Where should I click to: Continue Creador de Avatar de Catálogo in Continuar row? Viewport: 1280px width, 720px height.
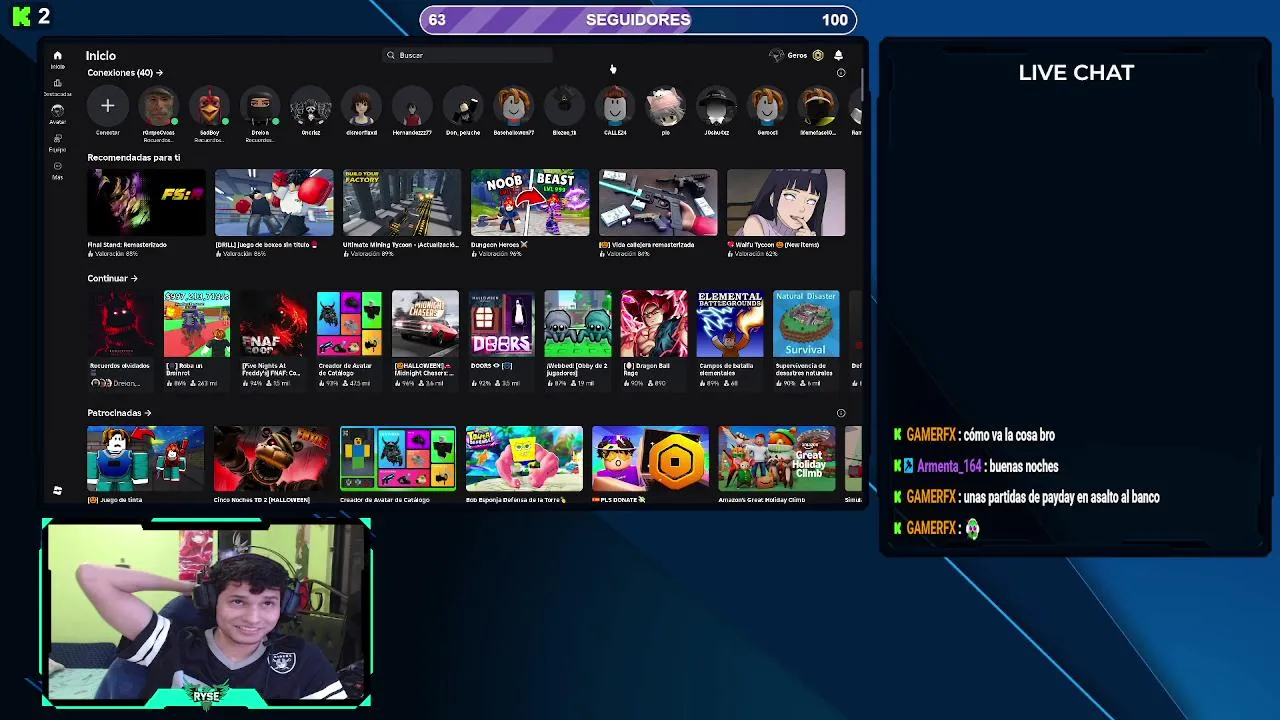tap(349, 324)
